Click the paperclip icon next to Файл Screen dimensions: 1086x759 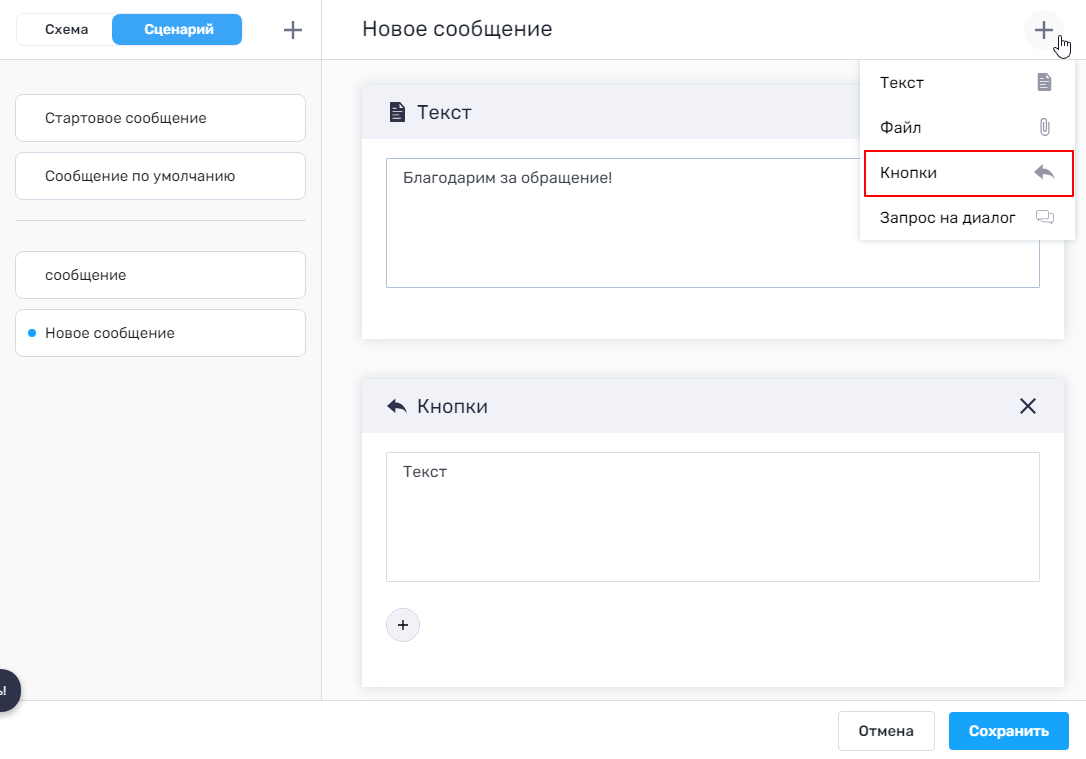click(1044, 128)
